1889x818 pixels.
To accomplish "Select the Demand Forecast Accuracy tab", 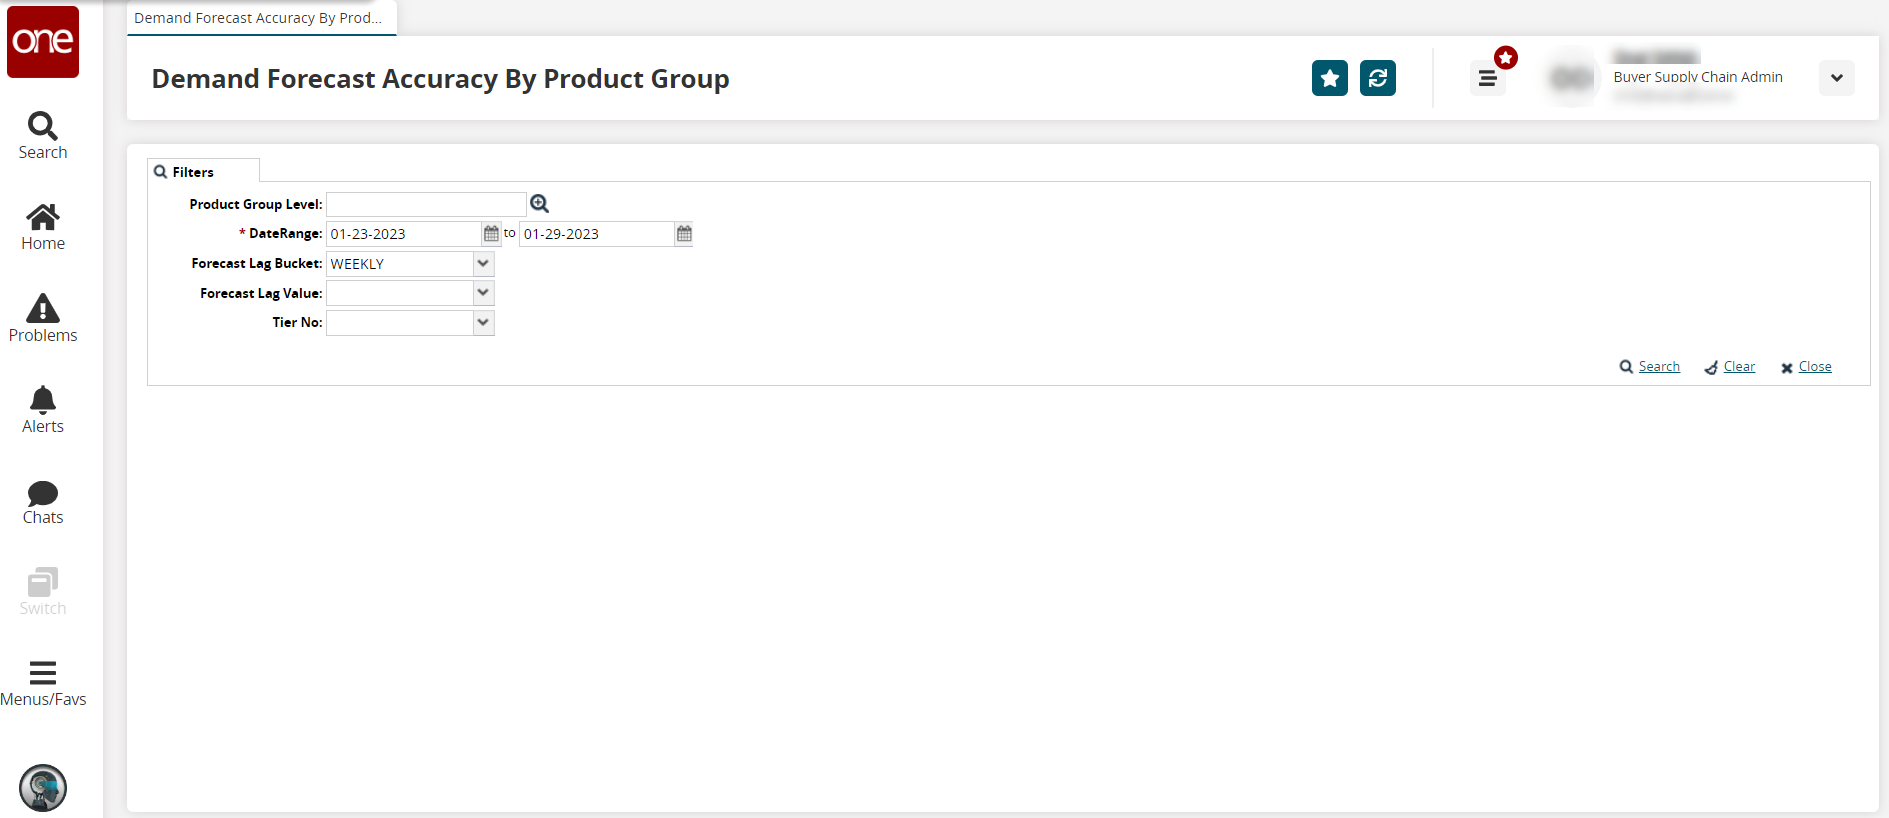I will (258, 18).
